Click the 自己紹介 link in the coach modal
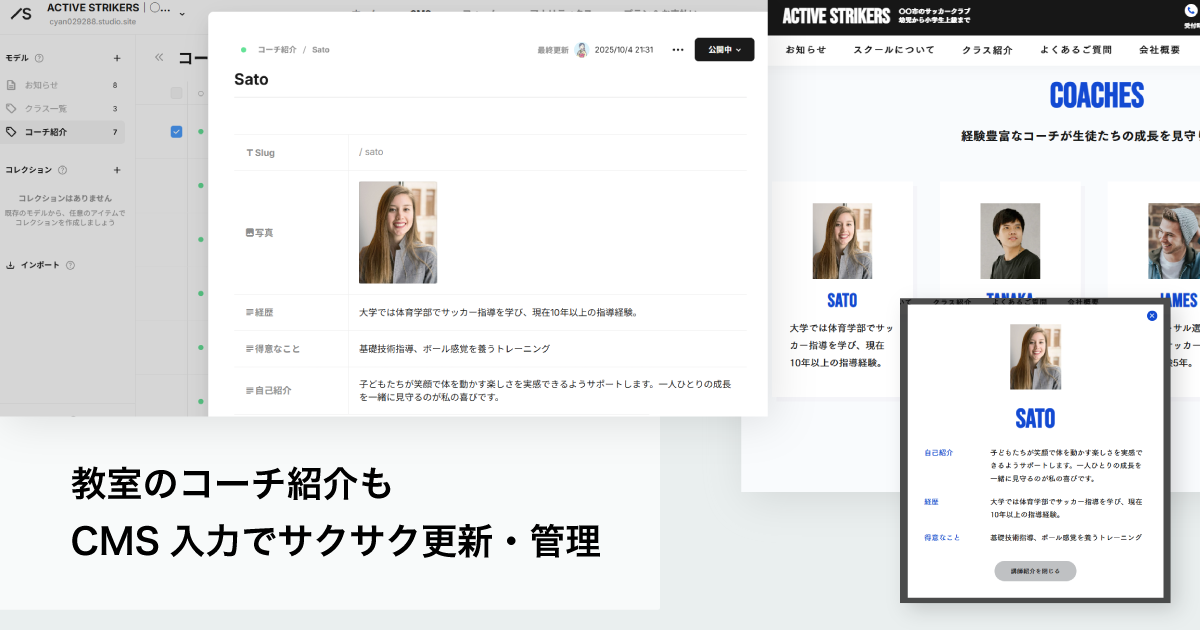The height and width of the screenshot is (630, 1200). click(940, 452)
